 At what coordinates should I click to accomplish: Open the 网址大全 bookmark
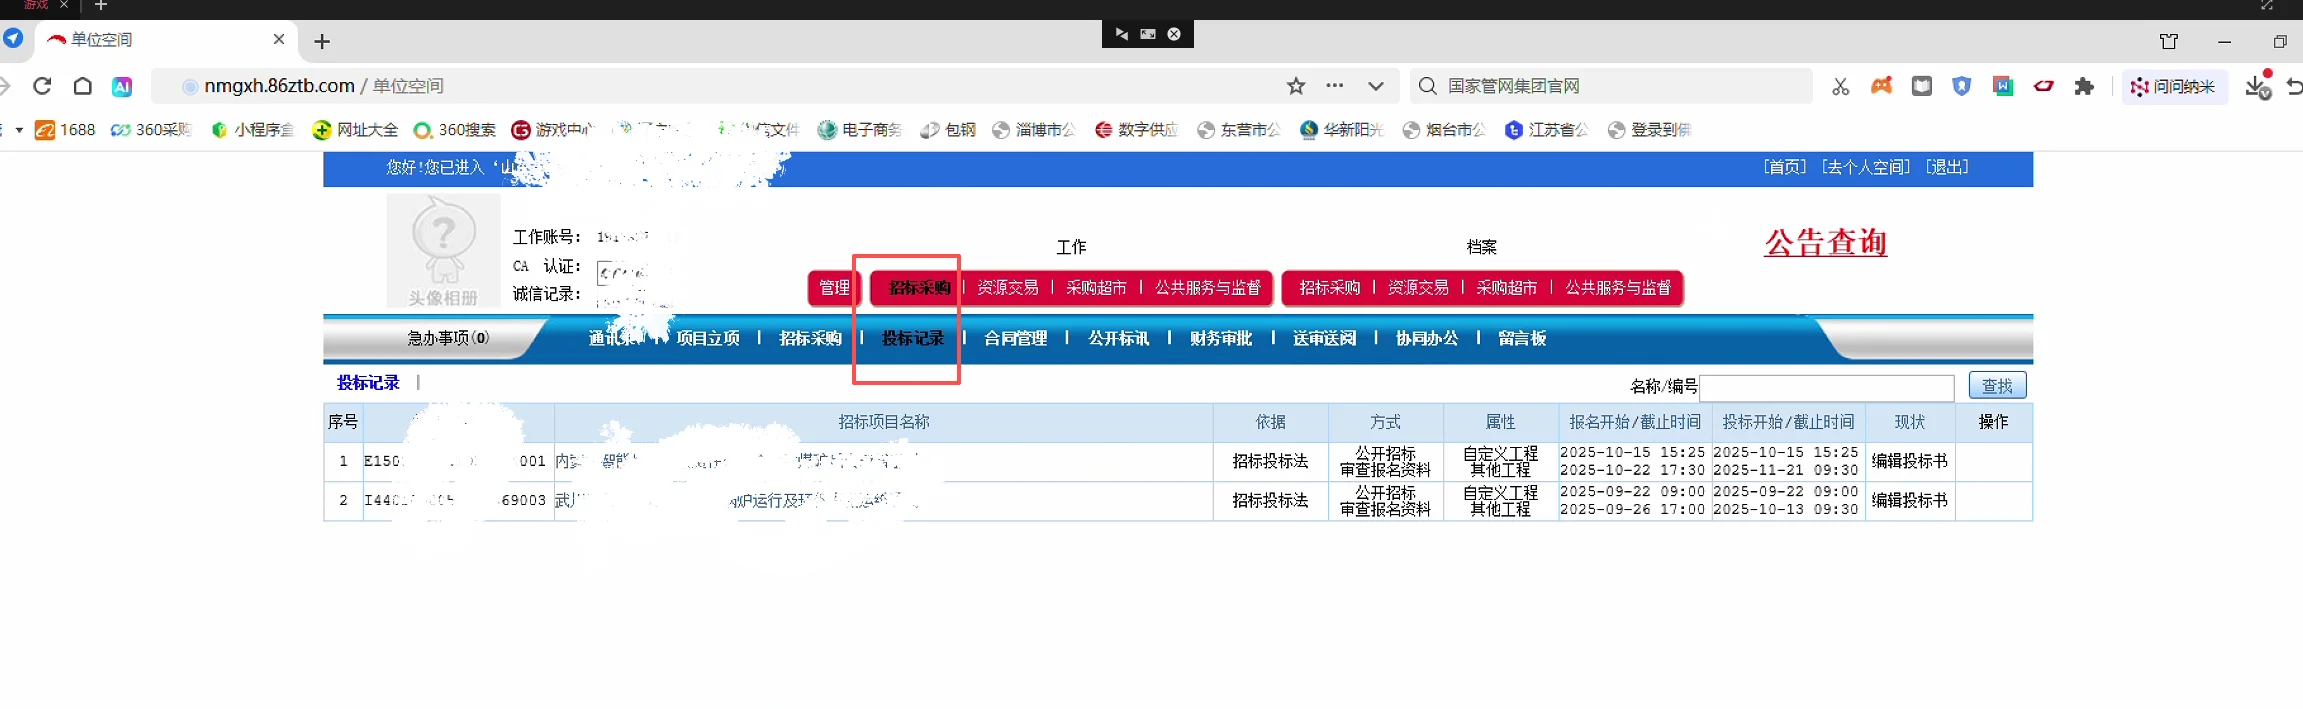(x=355, y=130)
